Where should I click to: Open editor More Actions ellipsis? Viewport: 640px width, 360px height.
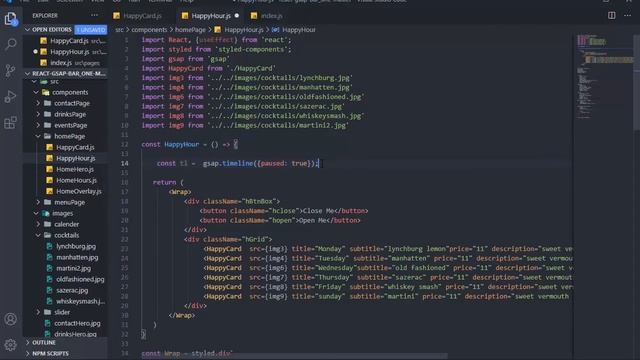point(627,16)
